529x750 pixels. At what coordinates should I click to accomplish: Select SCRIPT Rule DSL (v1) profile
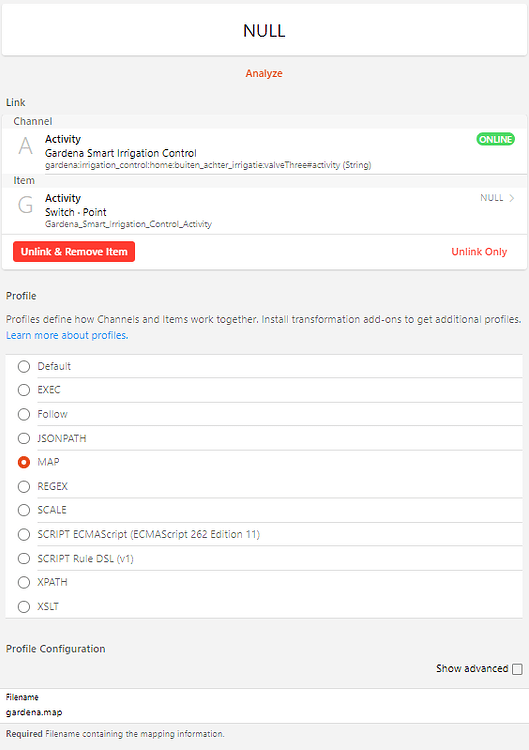click(24, 558)
